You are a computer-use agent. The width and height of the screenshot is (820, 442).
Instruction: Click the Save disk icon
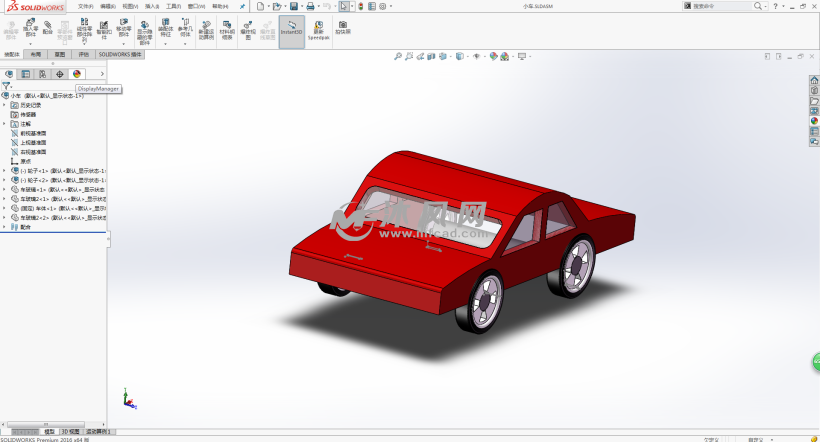[x=294, y=6]
